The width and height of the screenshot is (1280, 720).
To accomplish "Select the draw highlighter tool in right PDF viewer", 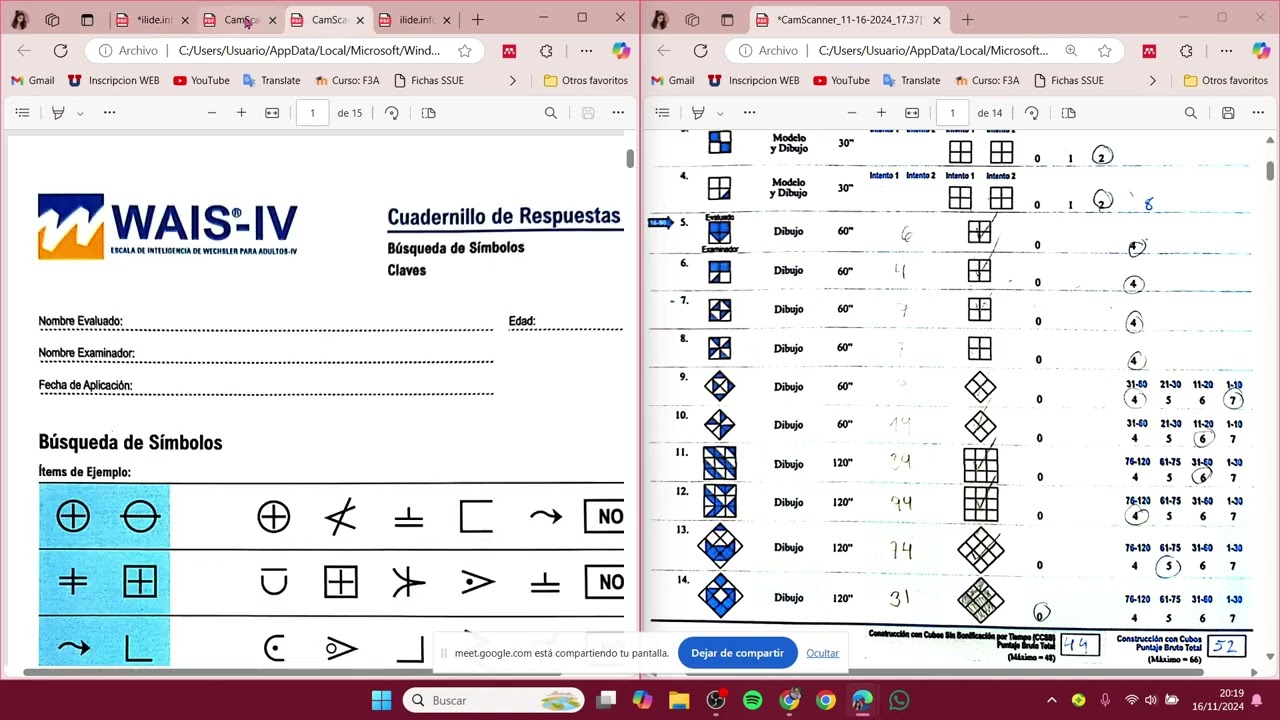I will tap(698, 113).
